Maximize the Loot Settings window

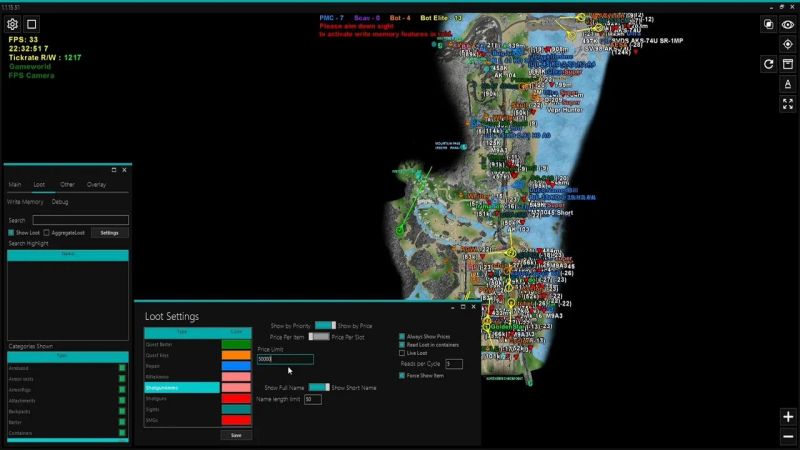point(463,307)
